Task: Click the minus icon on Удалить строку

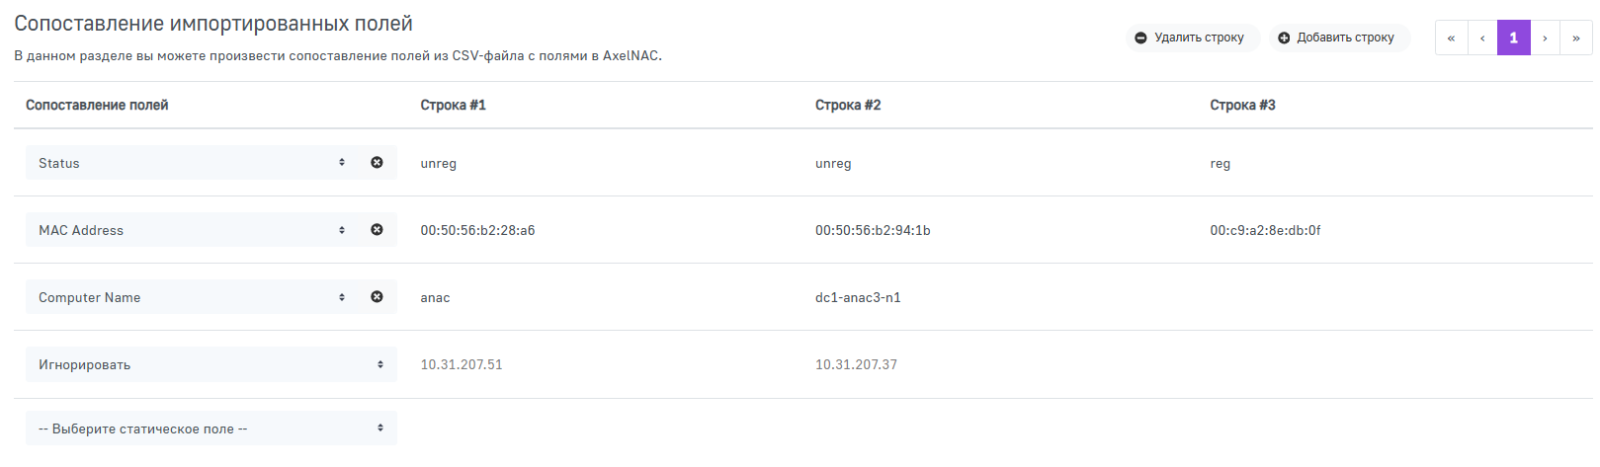Action: click(1141, 38)
